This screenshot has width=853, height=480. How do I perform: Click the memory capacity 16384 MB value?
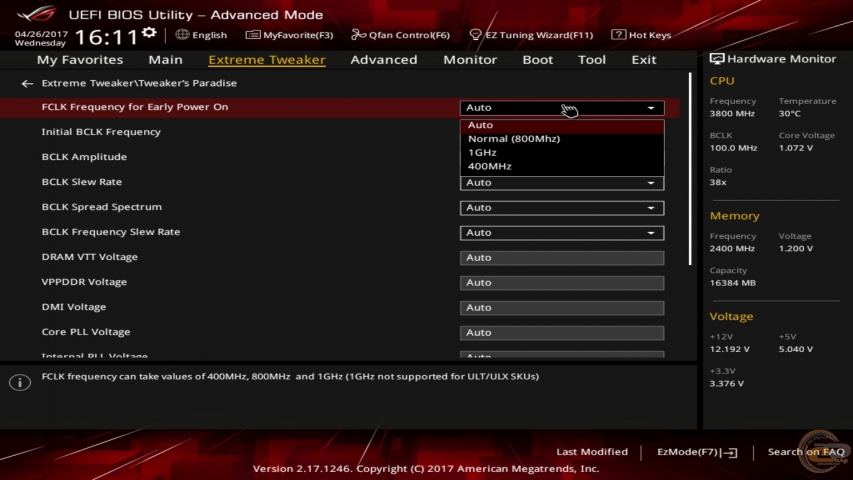pyautogui.click(x=733, y=283)
